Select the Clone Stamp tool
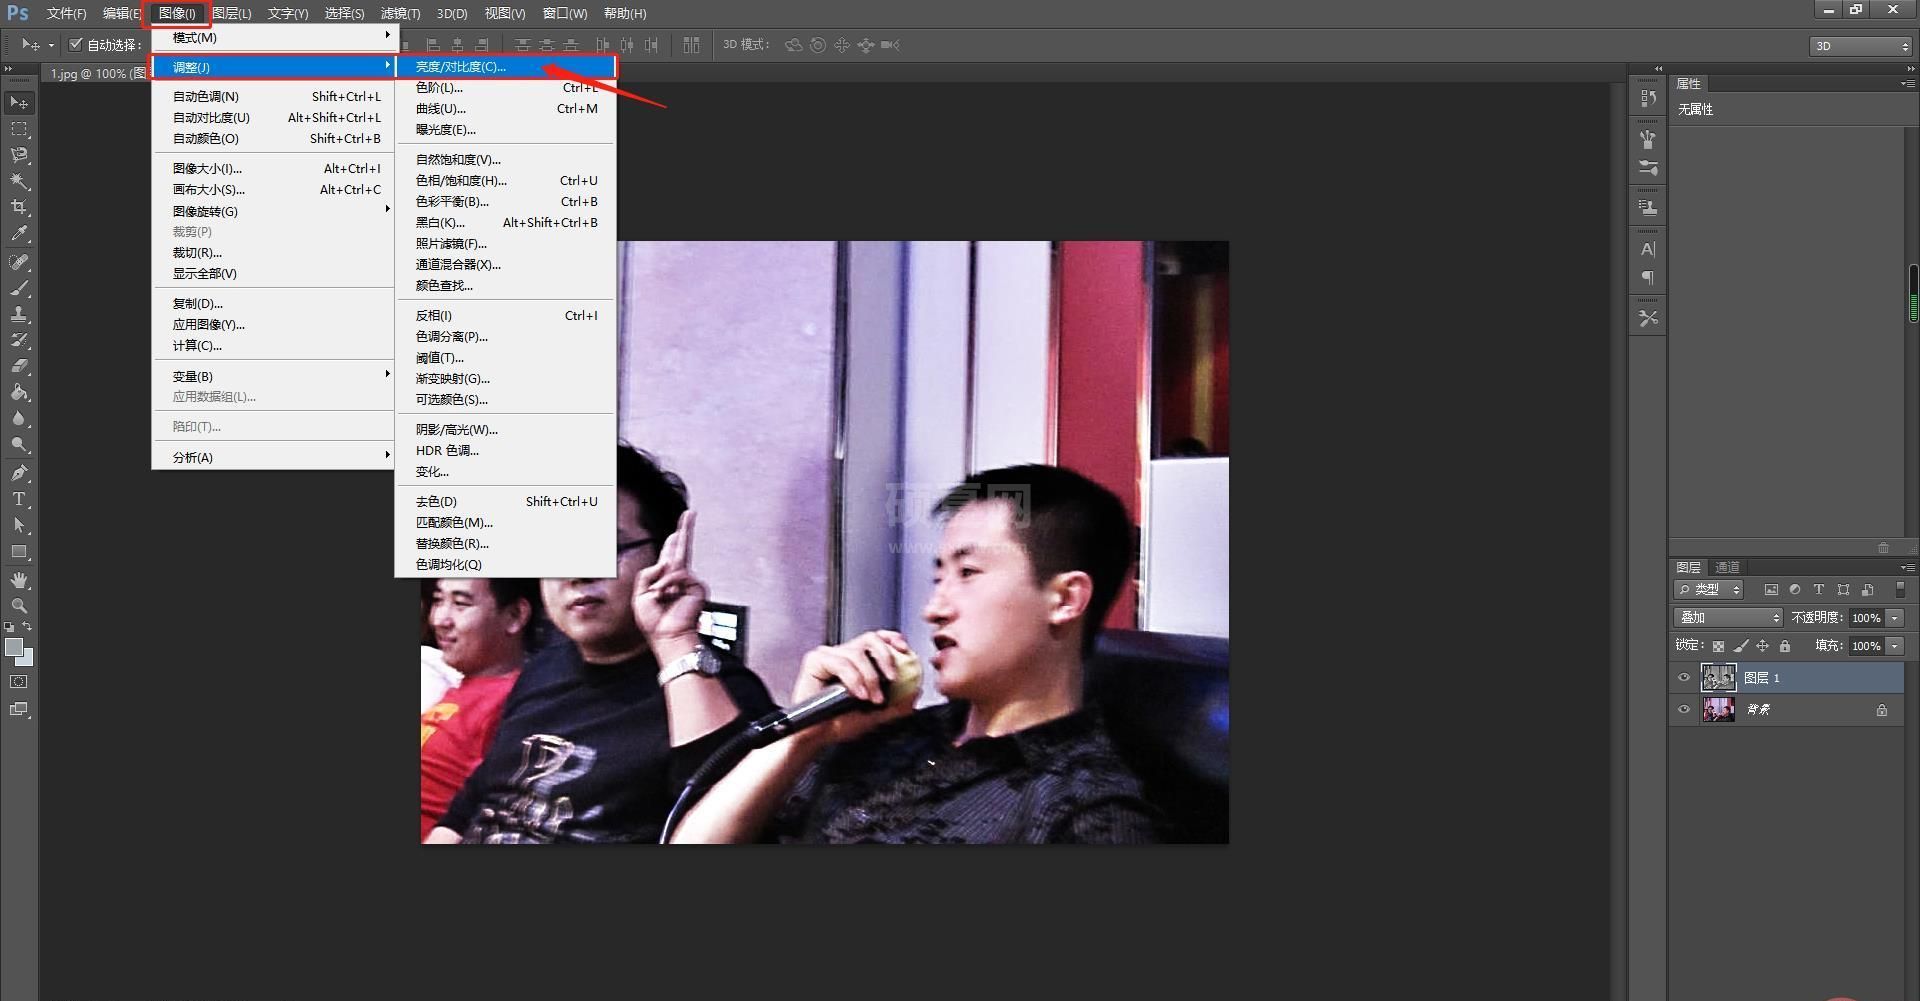1920x1001 pixels. 19,314
